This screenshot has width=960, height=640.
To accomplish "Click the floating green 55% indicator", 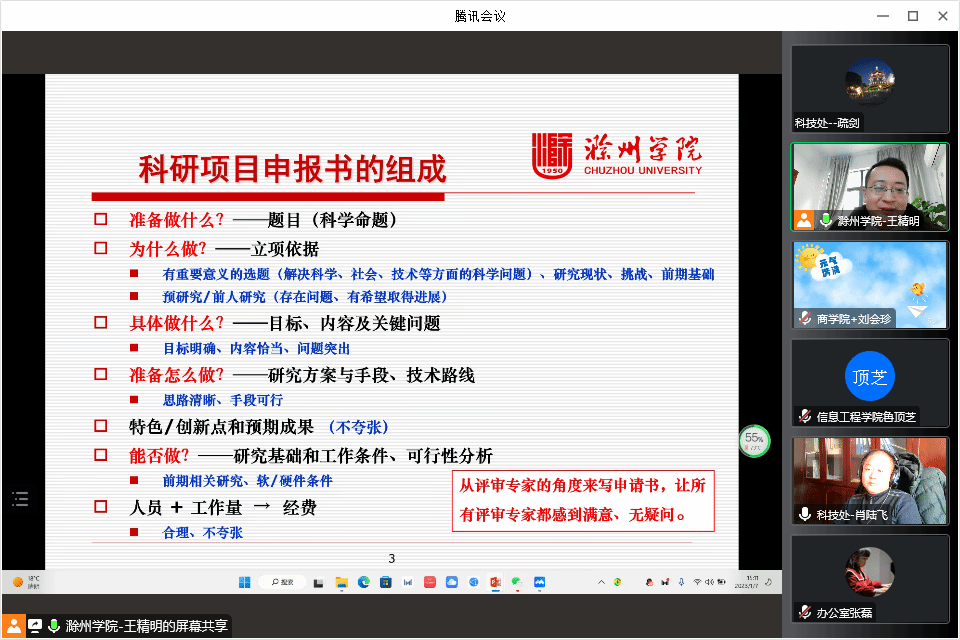I will [x=754, y=439].
